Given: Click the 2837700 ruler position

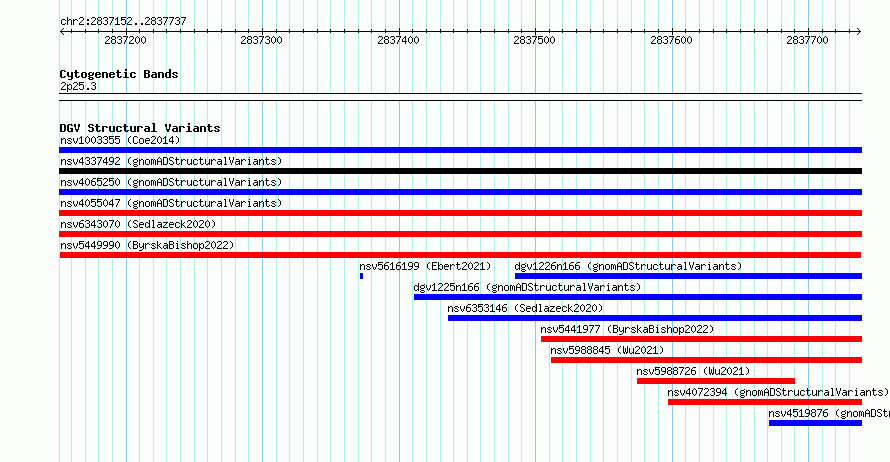Looking at the screenshot, I should click(807, 40).
